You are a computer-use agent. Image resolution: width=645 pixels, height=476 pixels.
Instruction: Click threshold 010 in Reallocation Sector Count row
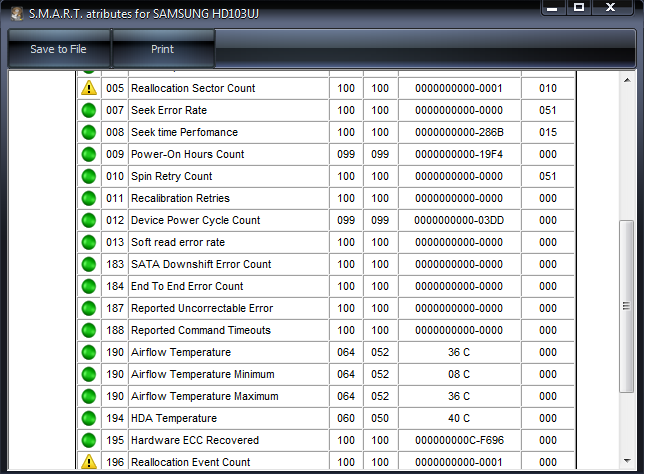click(548, 88)
